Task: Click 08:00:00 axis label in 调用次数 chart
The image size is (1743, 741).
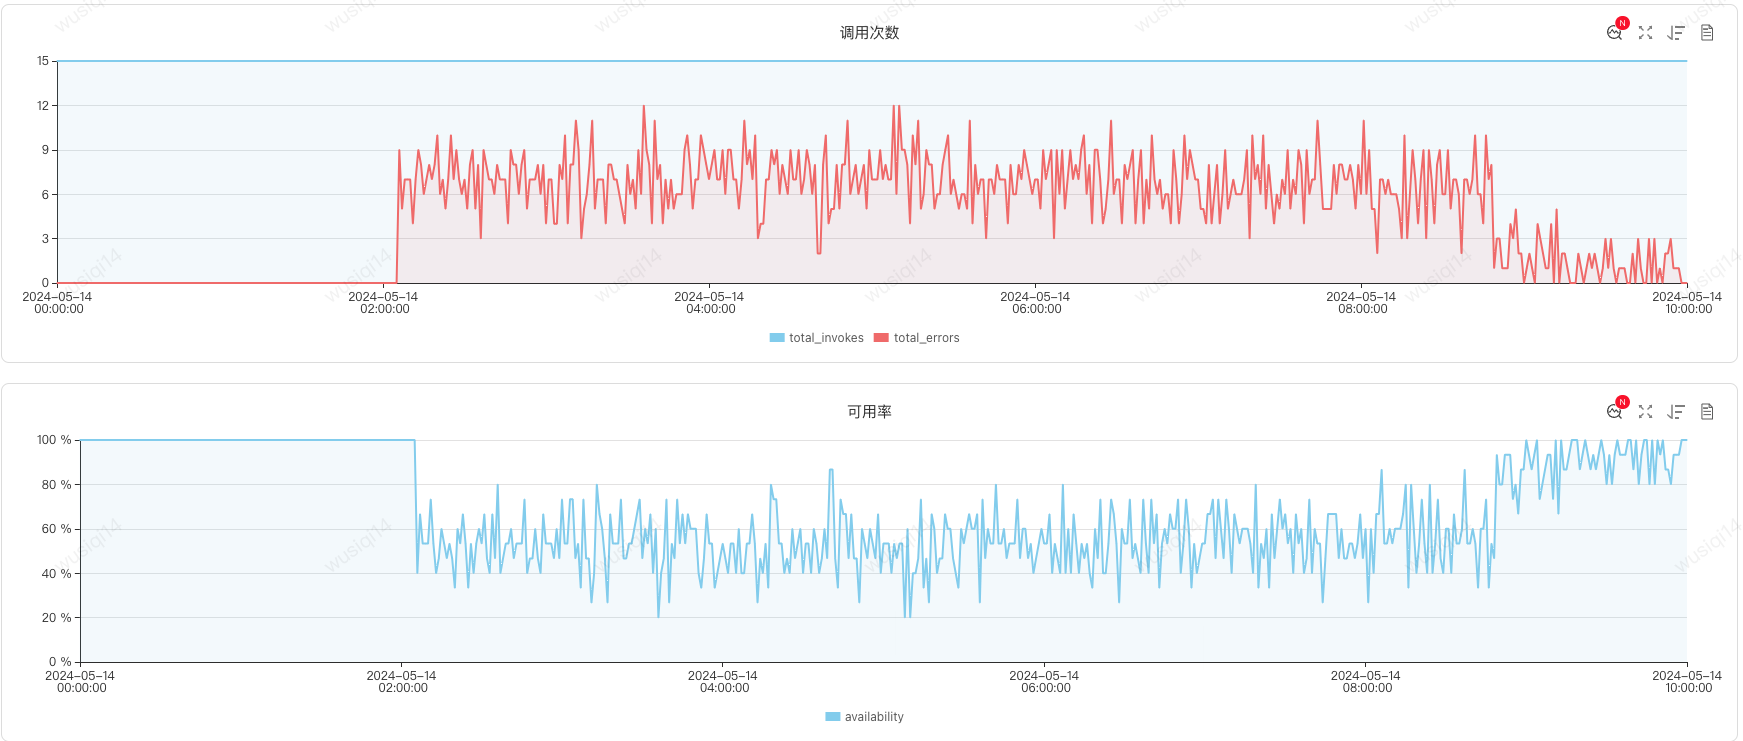Action: pos(1362,309)
